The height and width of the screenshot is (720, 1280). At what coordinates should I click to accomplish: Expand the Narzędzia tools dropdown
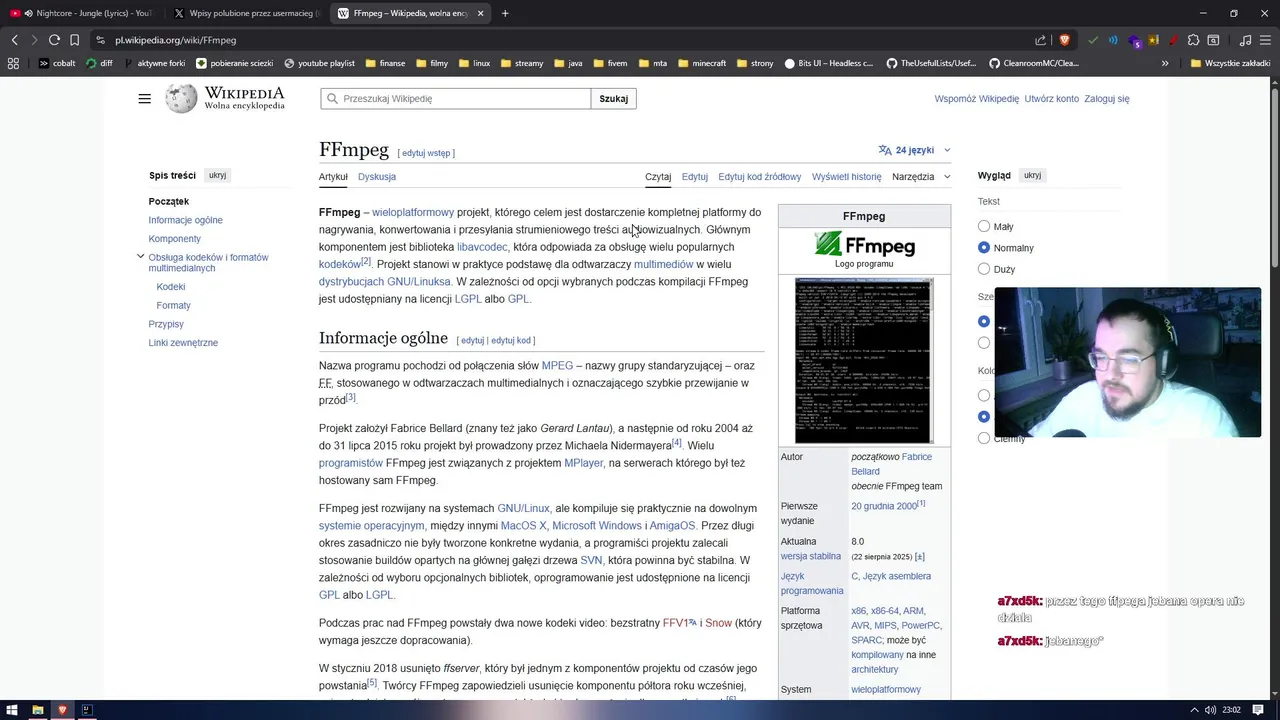[x=921, y=177]
